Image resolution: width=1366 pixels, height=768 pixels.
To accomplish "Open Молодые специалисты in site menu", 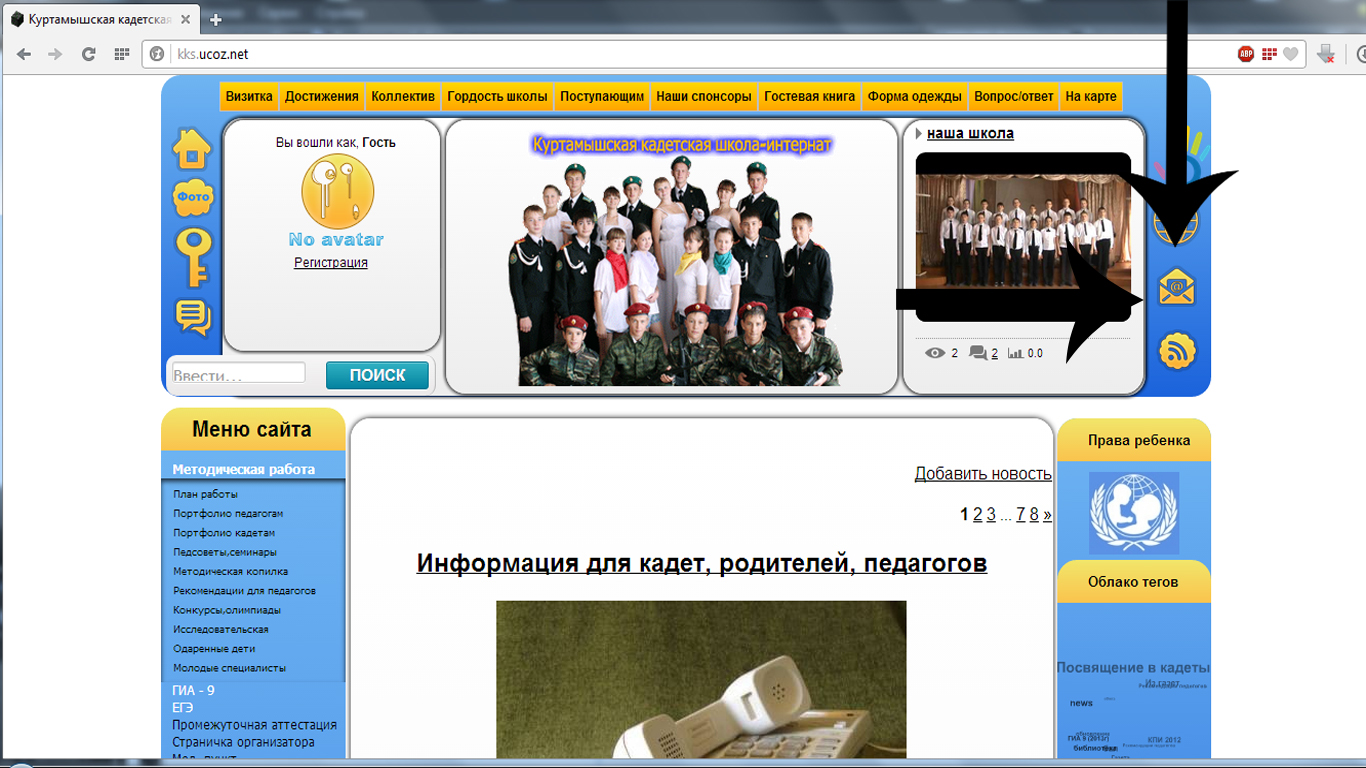I will pos(230,668).
